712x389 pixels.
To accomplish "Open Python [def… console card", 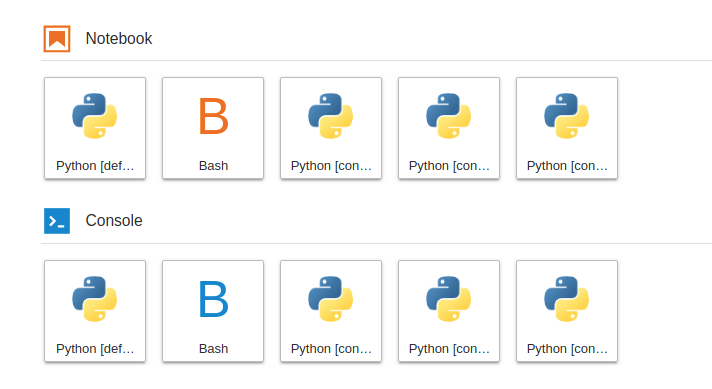I will 95,311.
